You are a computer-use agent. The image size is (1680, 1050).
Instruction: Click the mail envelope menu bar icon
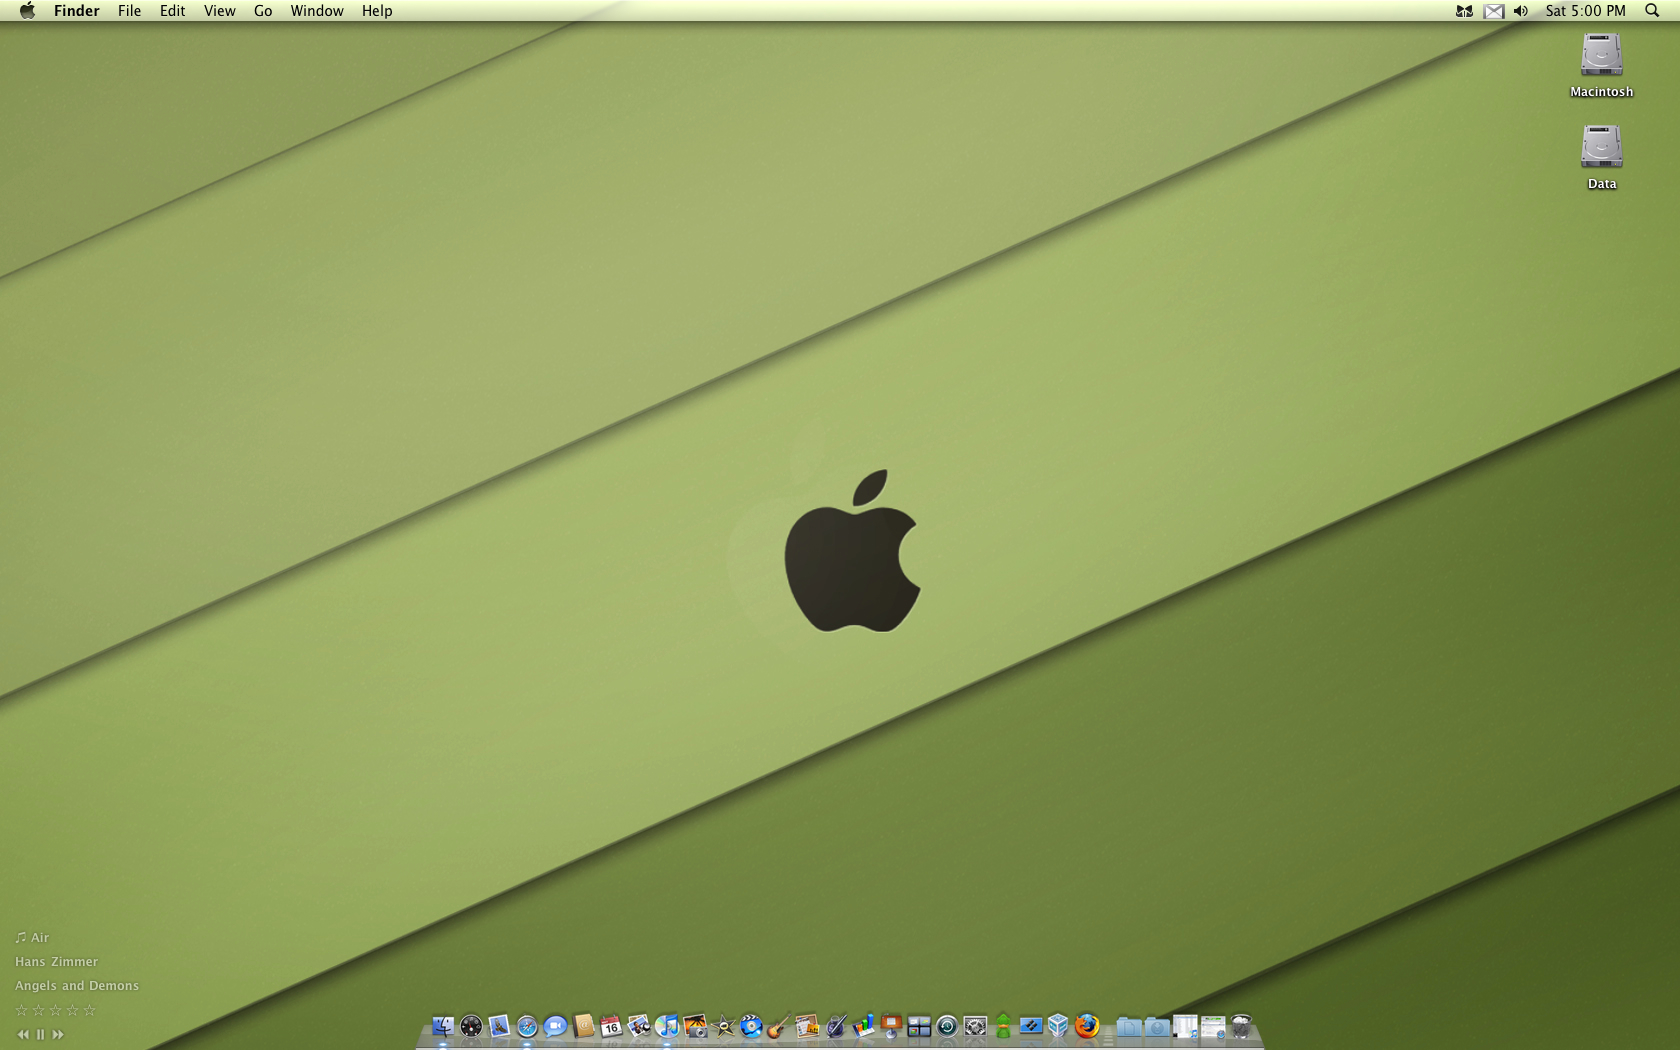1493,11
